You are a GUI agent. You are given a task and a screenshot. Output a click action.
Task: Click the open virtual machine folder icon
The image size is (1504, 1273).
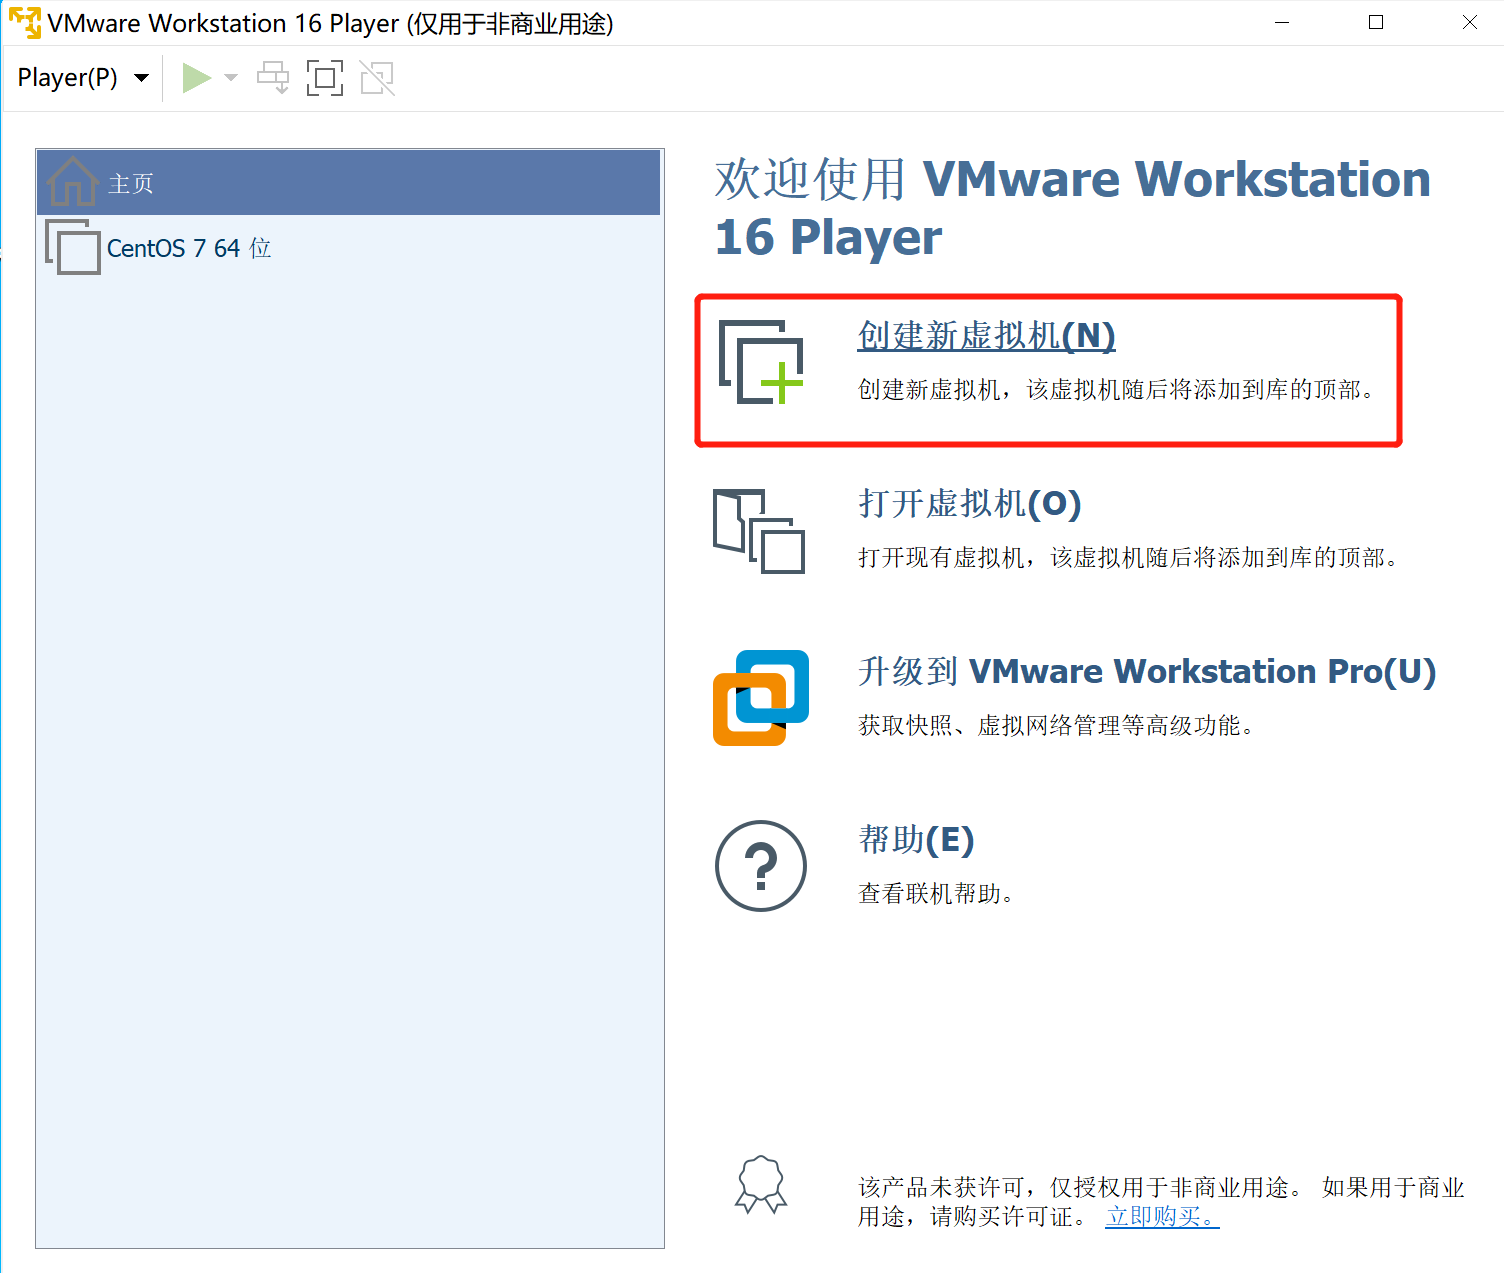(759, 531)
